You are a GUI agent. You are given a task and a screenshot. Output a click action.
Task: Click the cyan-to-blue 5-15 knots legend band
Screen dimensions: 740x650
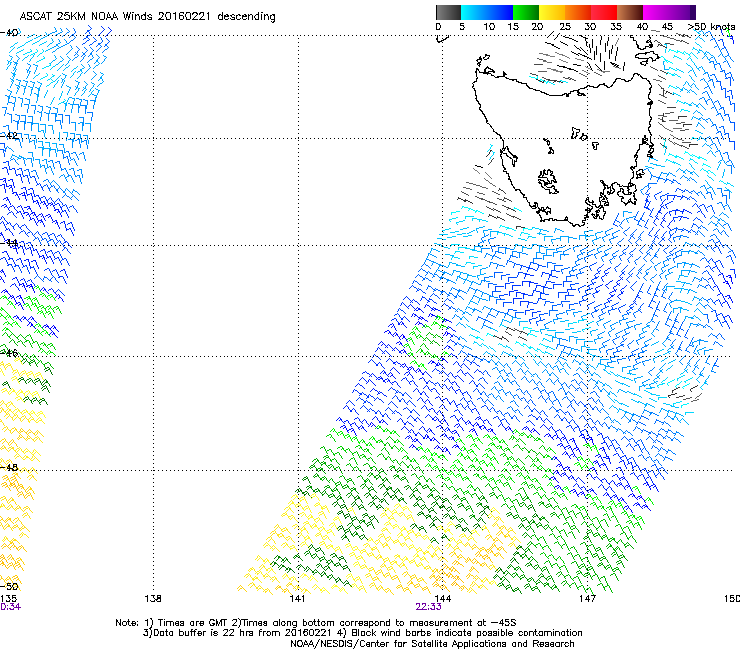(487, 12)
